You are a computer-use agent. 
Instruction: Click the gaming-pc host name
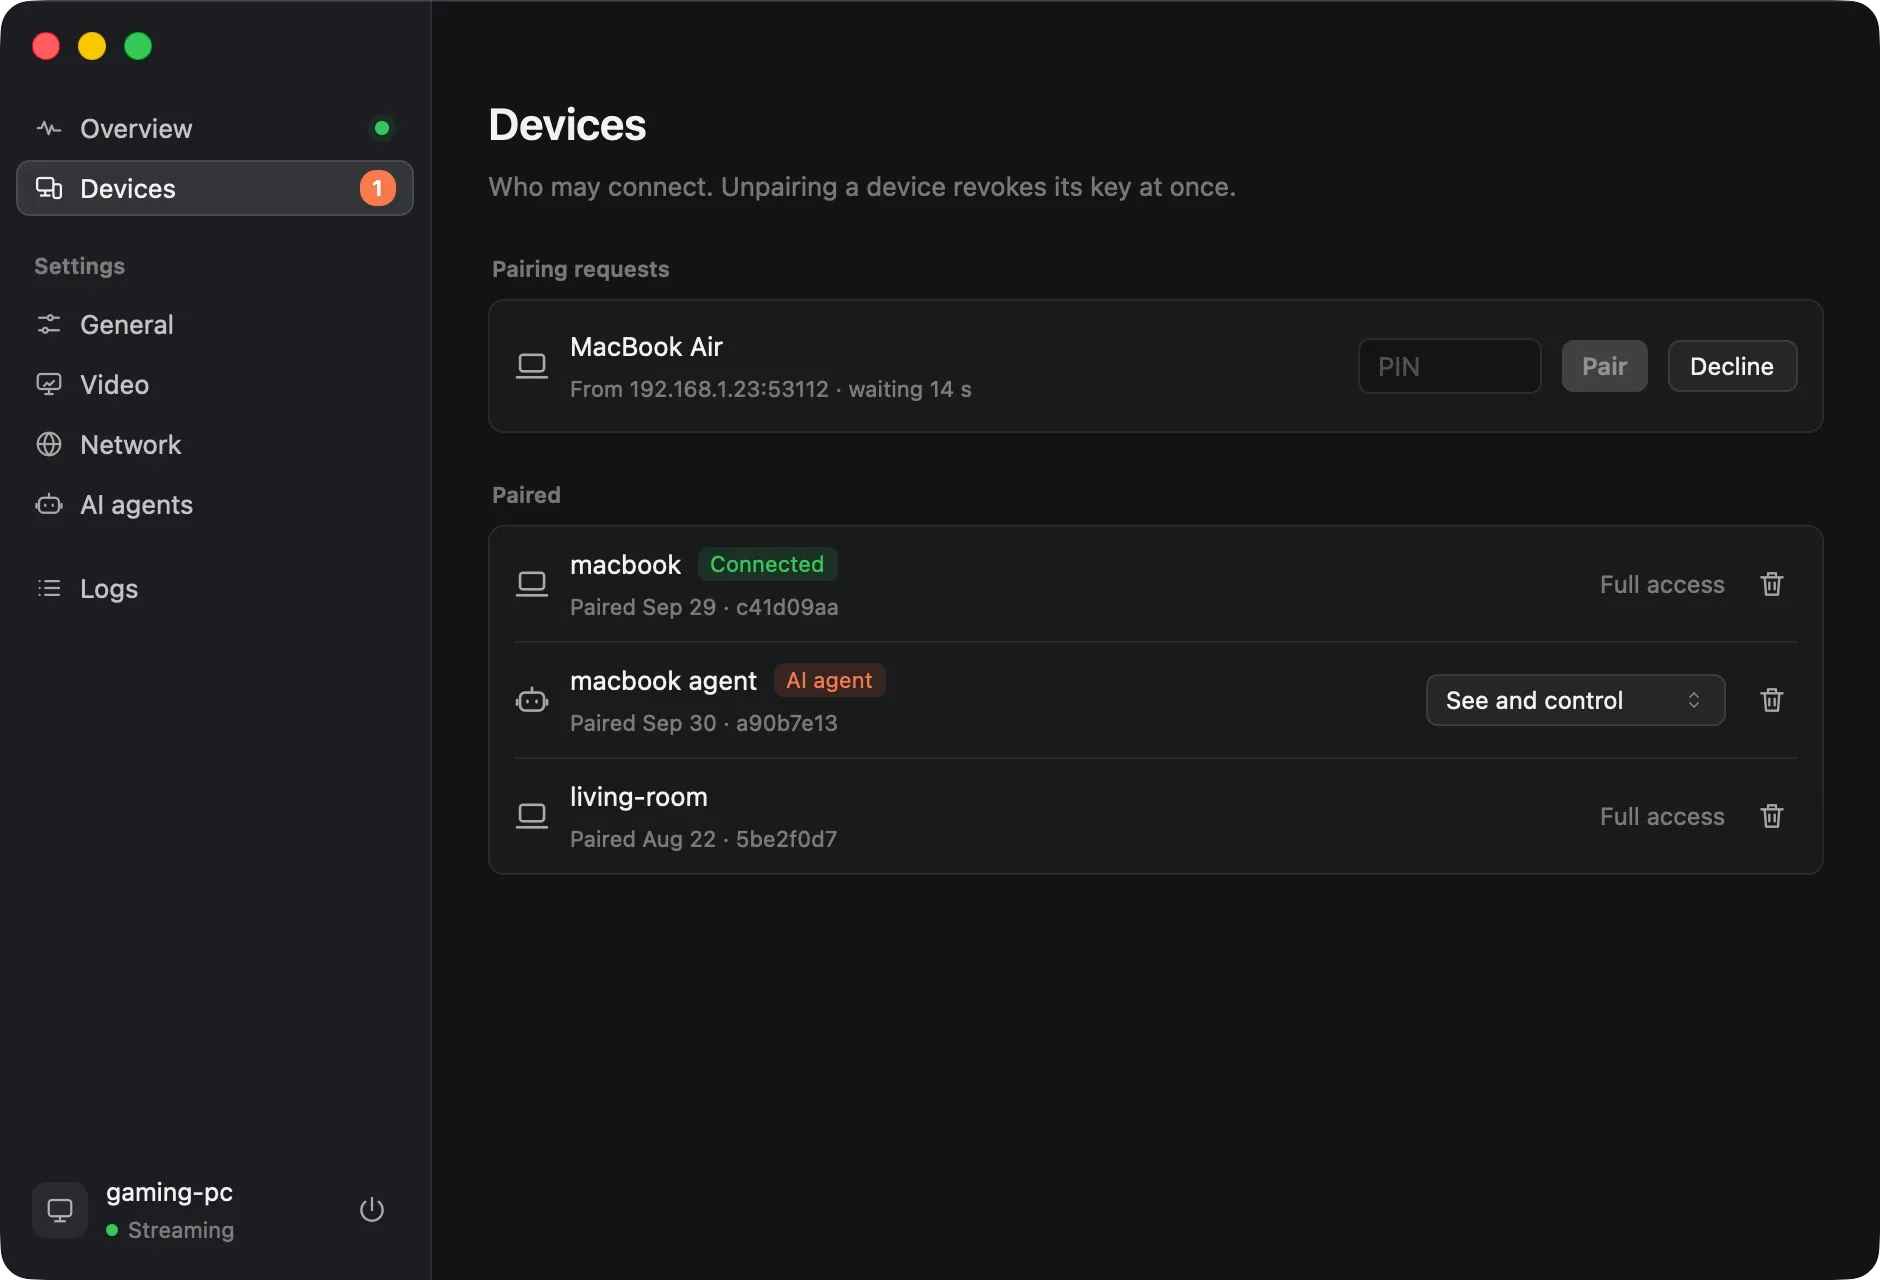[169, 1192]
